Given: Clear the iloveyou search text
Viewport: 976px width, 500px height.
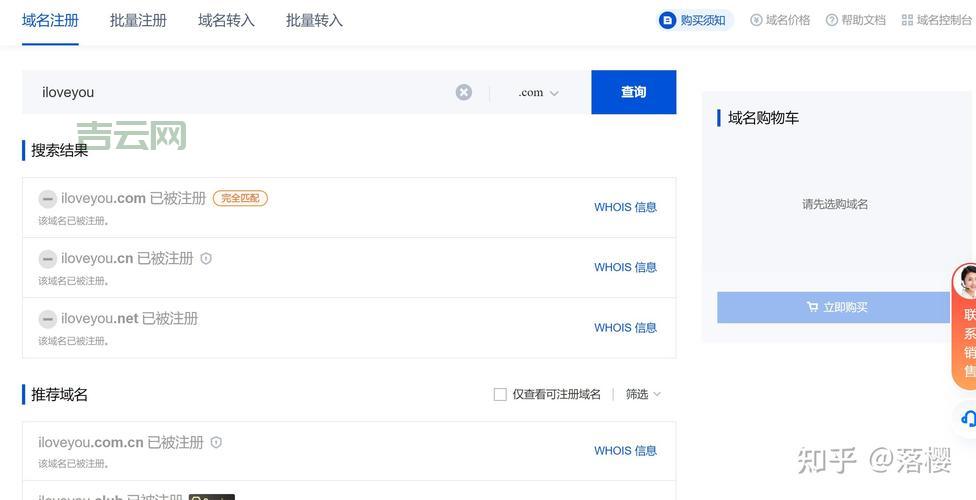Looking at the screenshot, I should (464, 92).
